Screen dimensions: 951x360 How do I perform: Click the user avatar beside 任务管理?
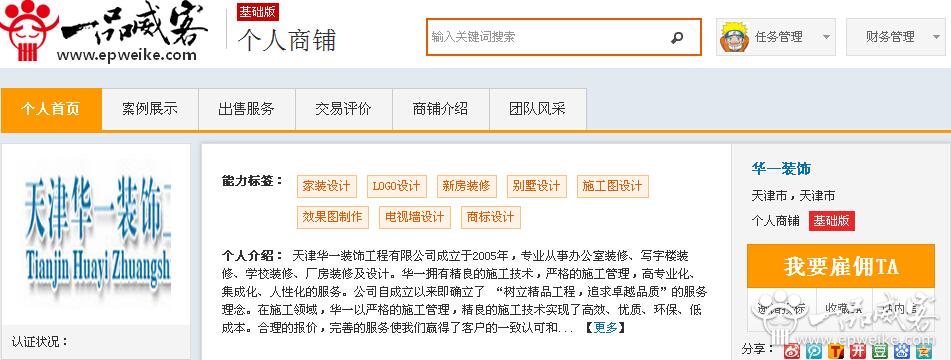coord(734,37)
